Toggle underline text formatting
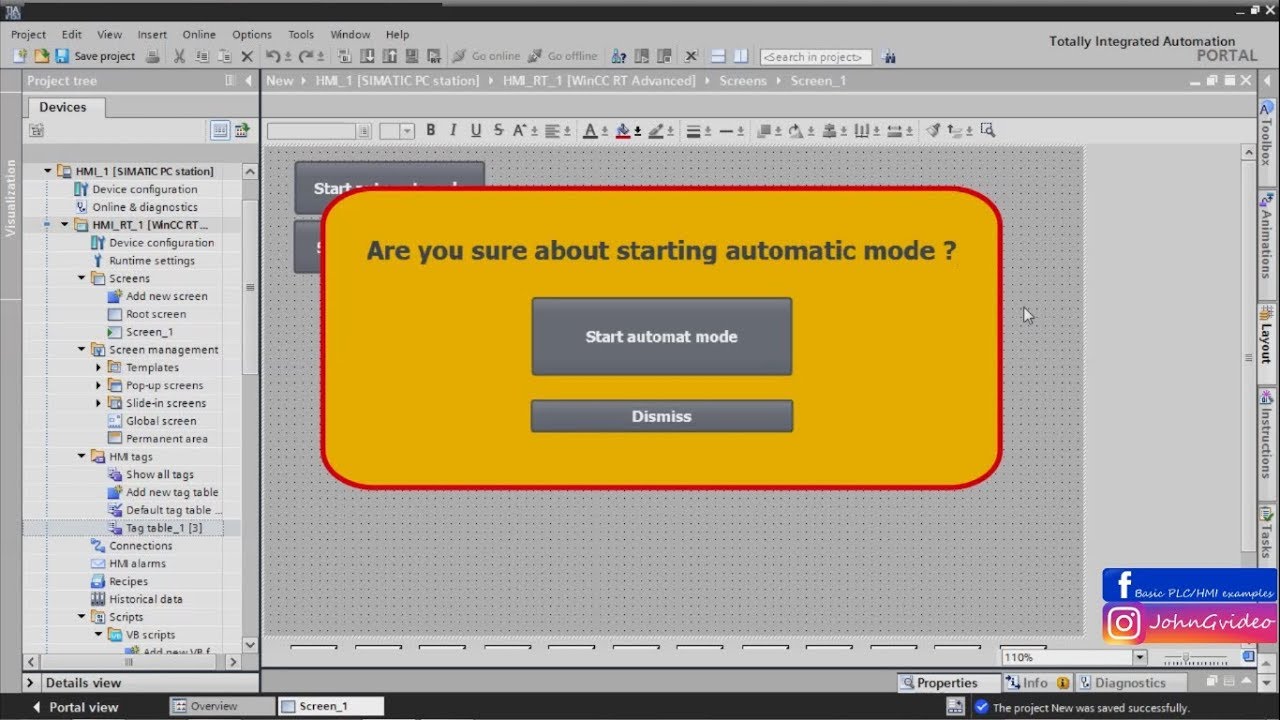This screenshot has height=720, width=1280. click(x=476, y=130)
